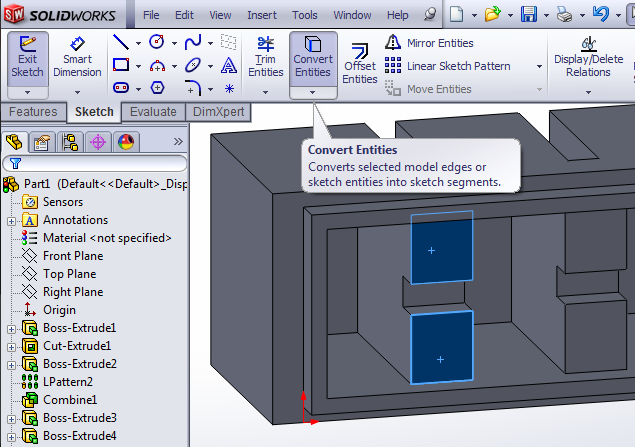Open the Display/Delete Relations dropdown arrow
This screenshot has width=635, height=447.
click(588, 92)
